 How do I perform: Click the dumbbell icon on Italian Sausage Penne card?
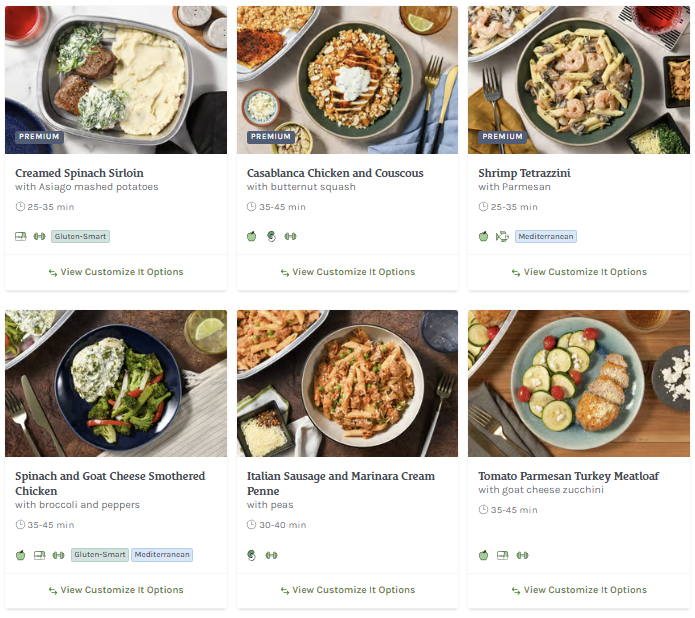coord(271,555)
